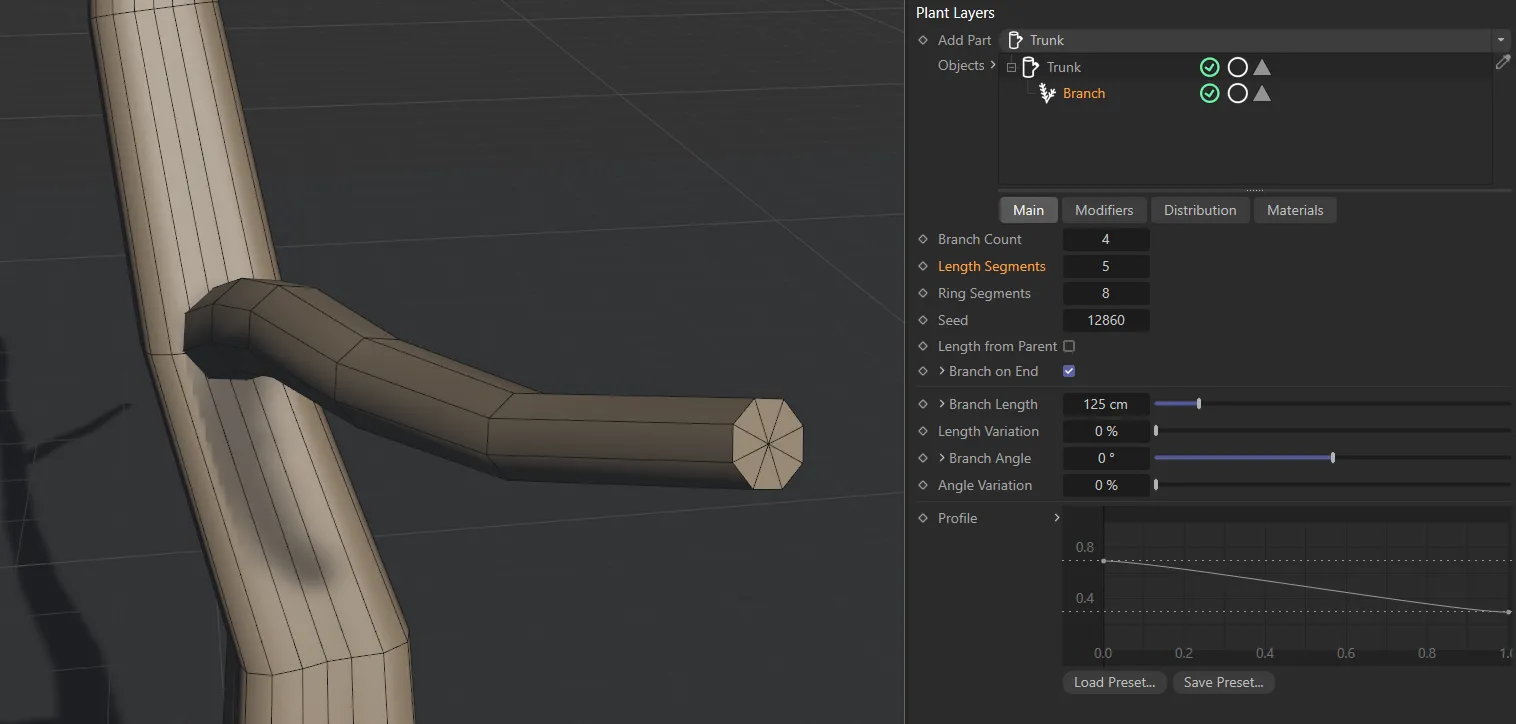1516x724 pixels.
Task: Click the Load Preset button
Action: coord(1114,682)
